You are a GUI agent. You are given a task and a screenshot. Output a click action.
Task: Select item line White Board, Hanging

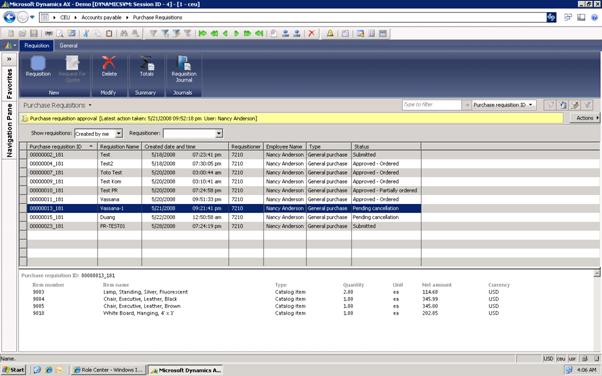(138, 313)
